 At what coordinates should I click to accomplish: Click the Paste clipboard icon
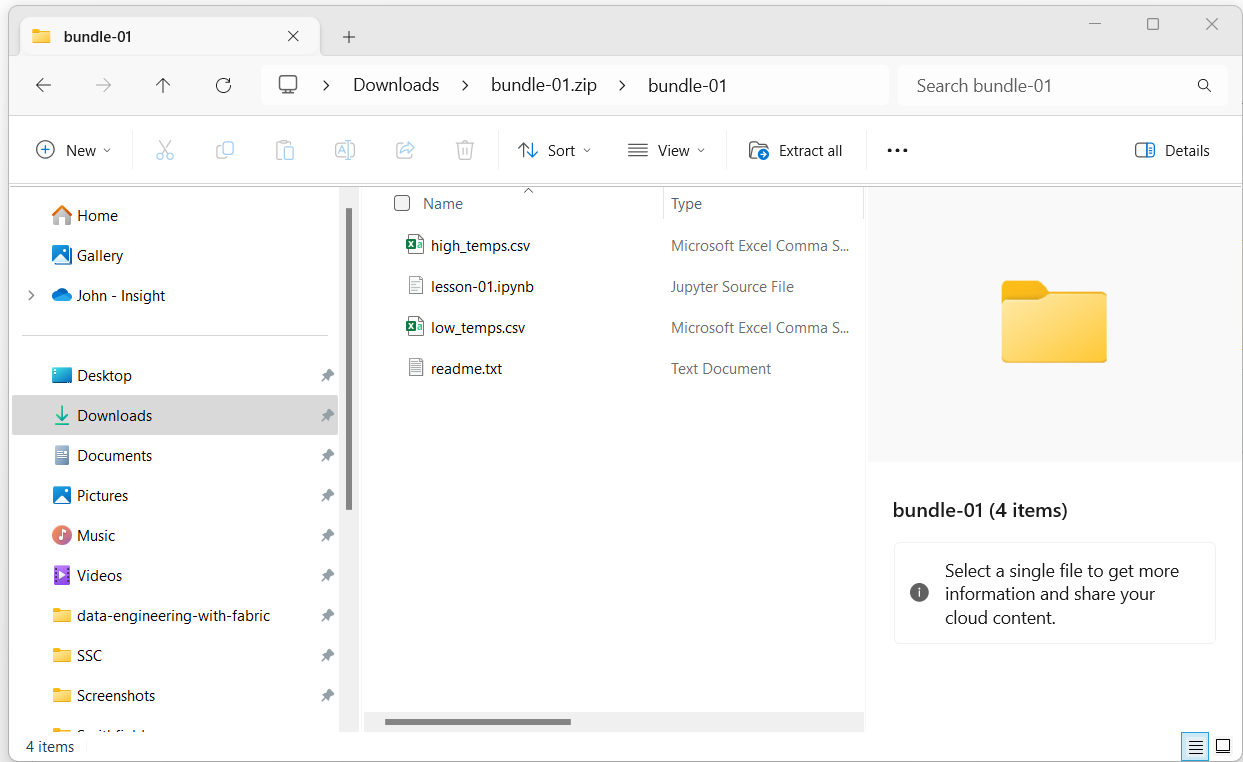(x=285, y=150)
